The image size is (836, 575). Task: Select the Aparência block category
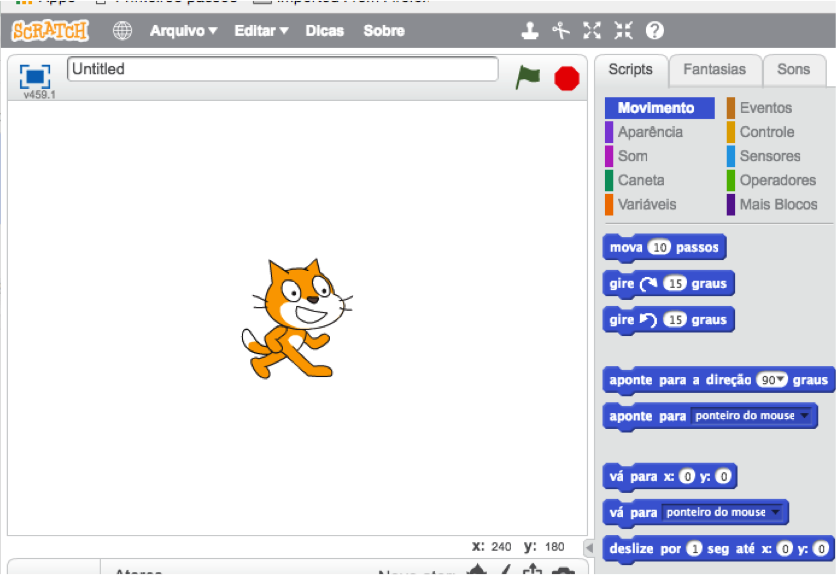(x=644, y=132)
